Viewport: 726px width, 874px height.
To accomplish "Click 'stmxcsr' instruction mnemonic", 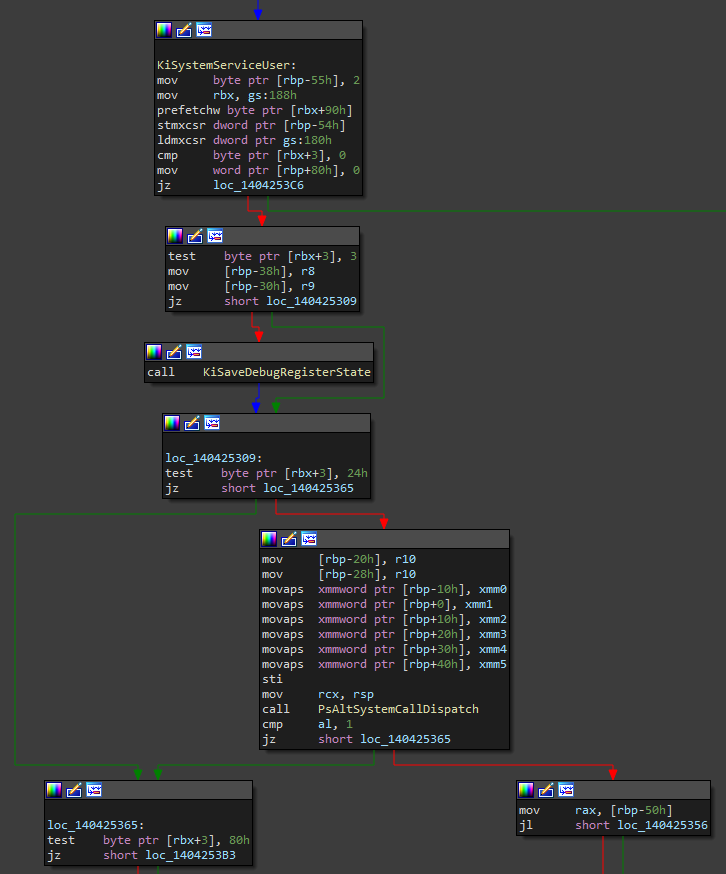I will (181, 125).
